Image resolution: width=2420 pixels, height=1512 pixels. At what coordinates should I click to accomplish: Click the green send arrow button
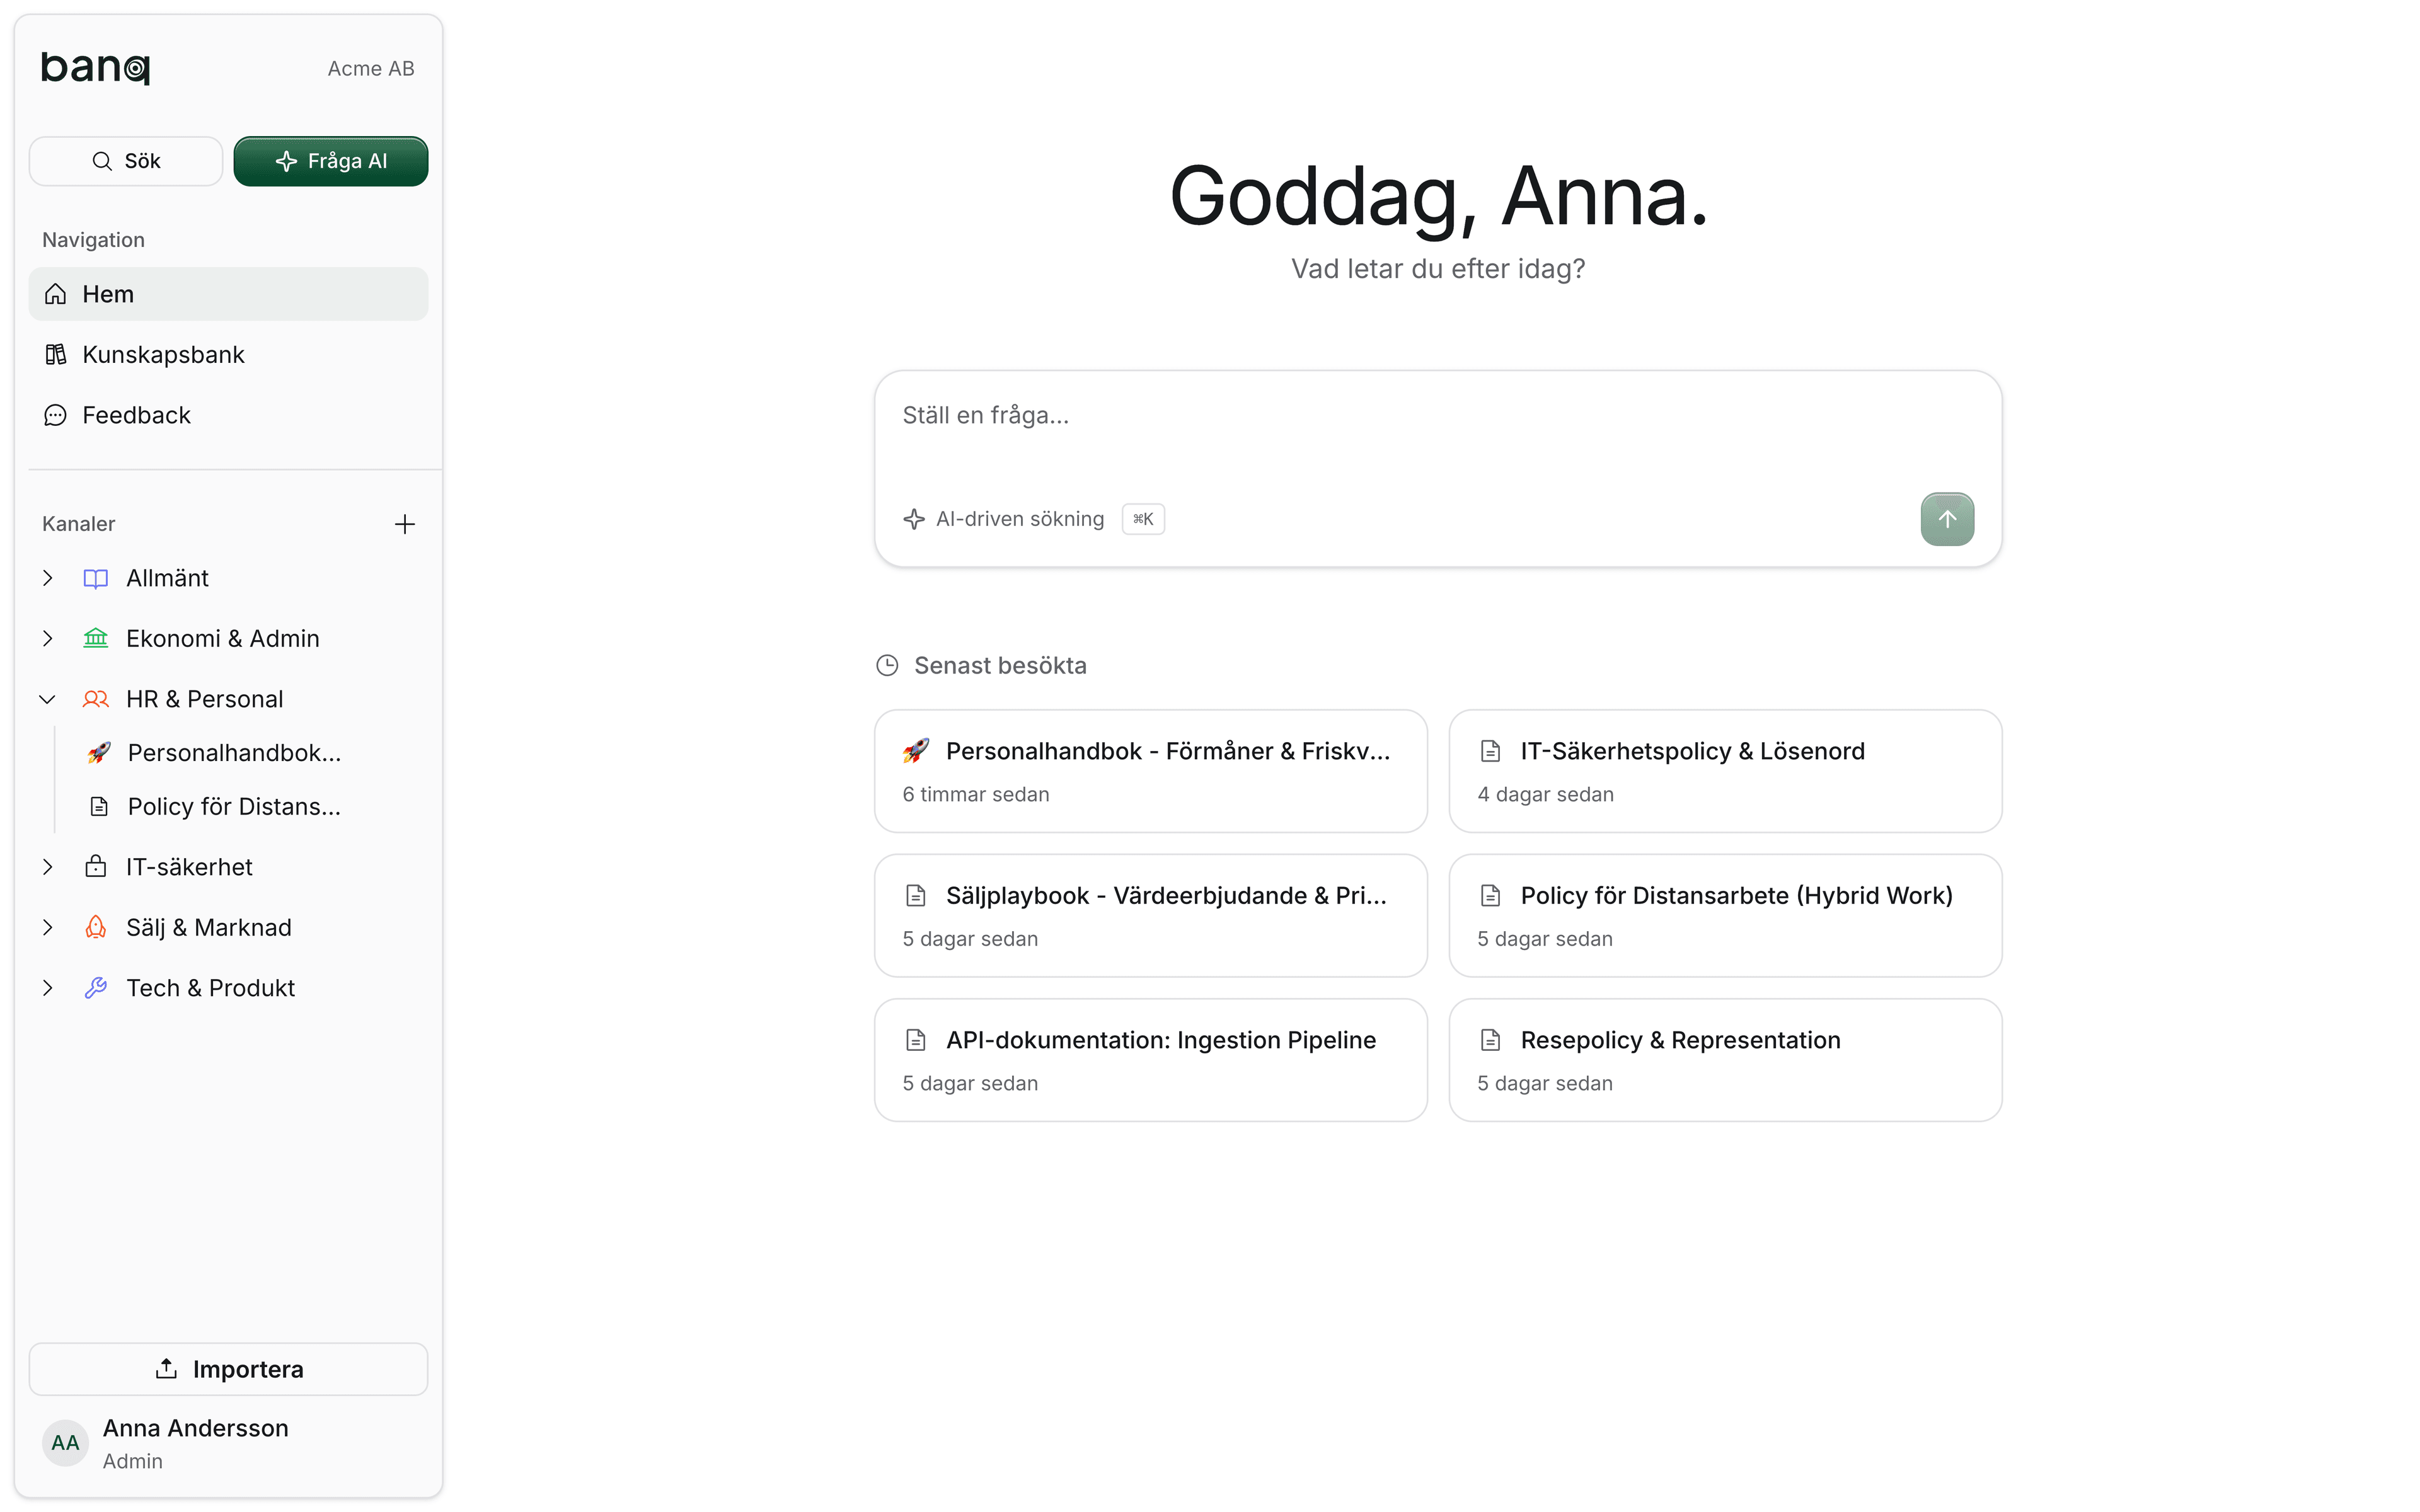pos(1946,519)
